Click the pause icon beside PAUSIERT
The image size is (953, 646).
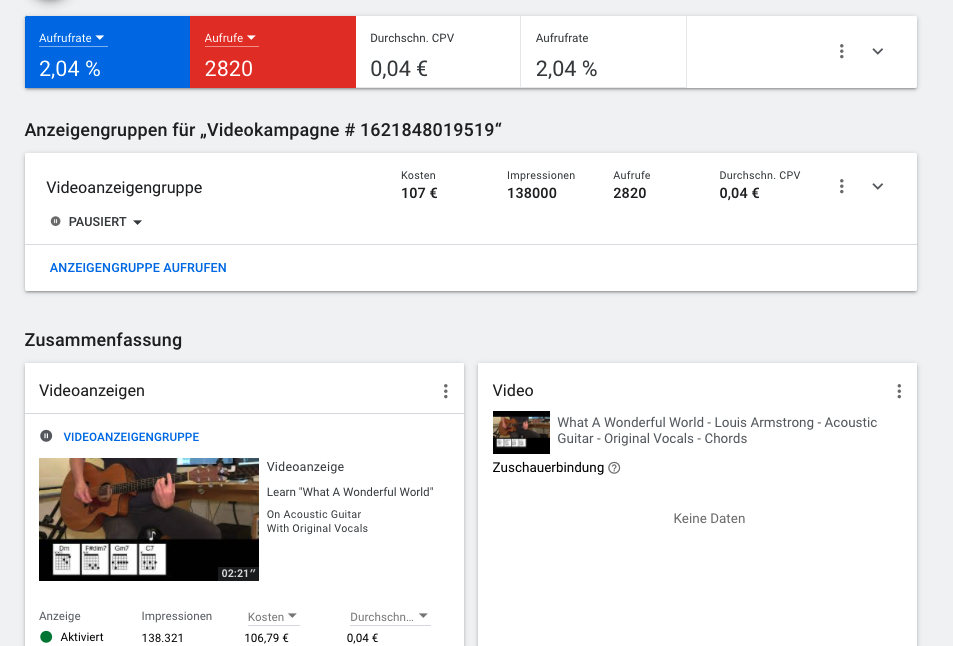[x=56, y=222]
